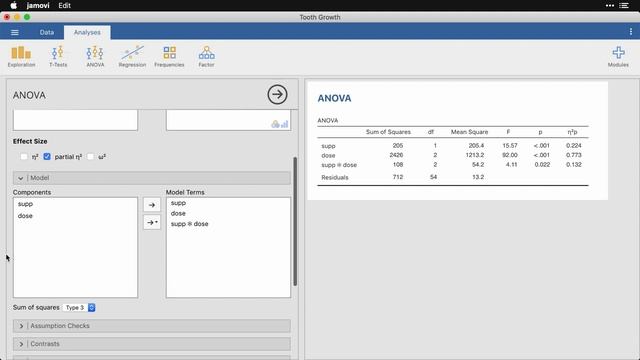Click the empty variables list box
Image resolution: width=640 pixels, height=360 pixels.
(75, 120)
